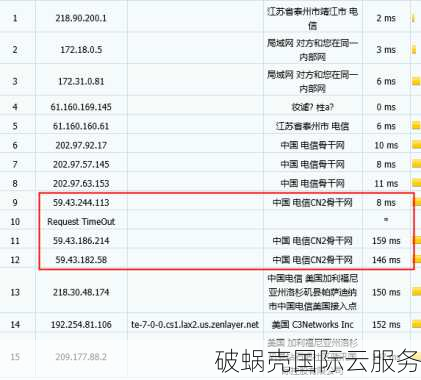421x380 pixels.
Task: Select the 2 ms latency of 218.90.200.1
Action: (386, 18)
